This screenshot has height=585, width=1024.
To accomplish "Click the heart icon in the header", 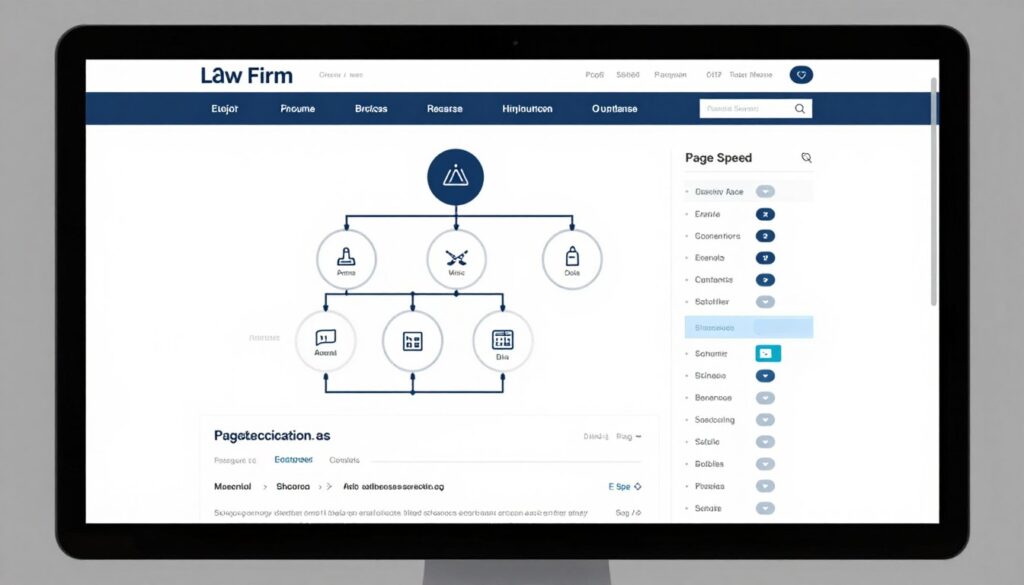I will [x=801, y=75].
